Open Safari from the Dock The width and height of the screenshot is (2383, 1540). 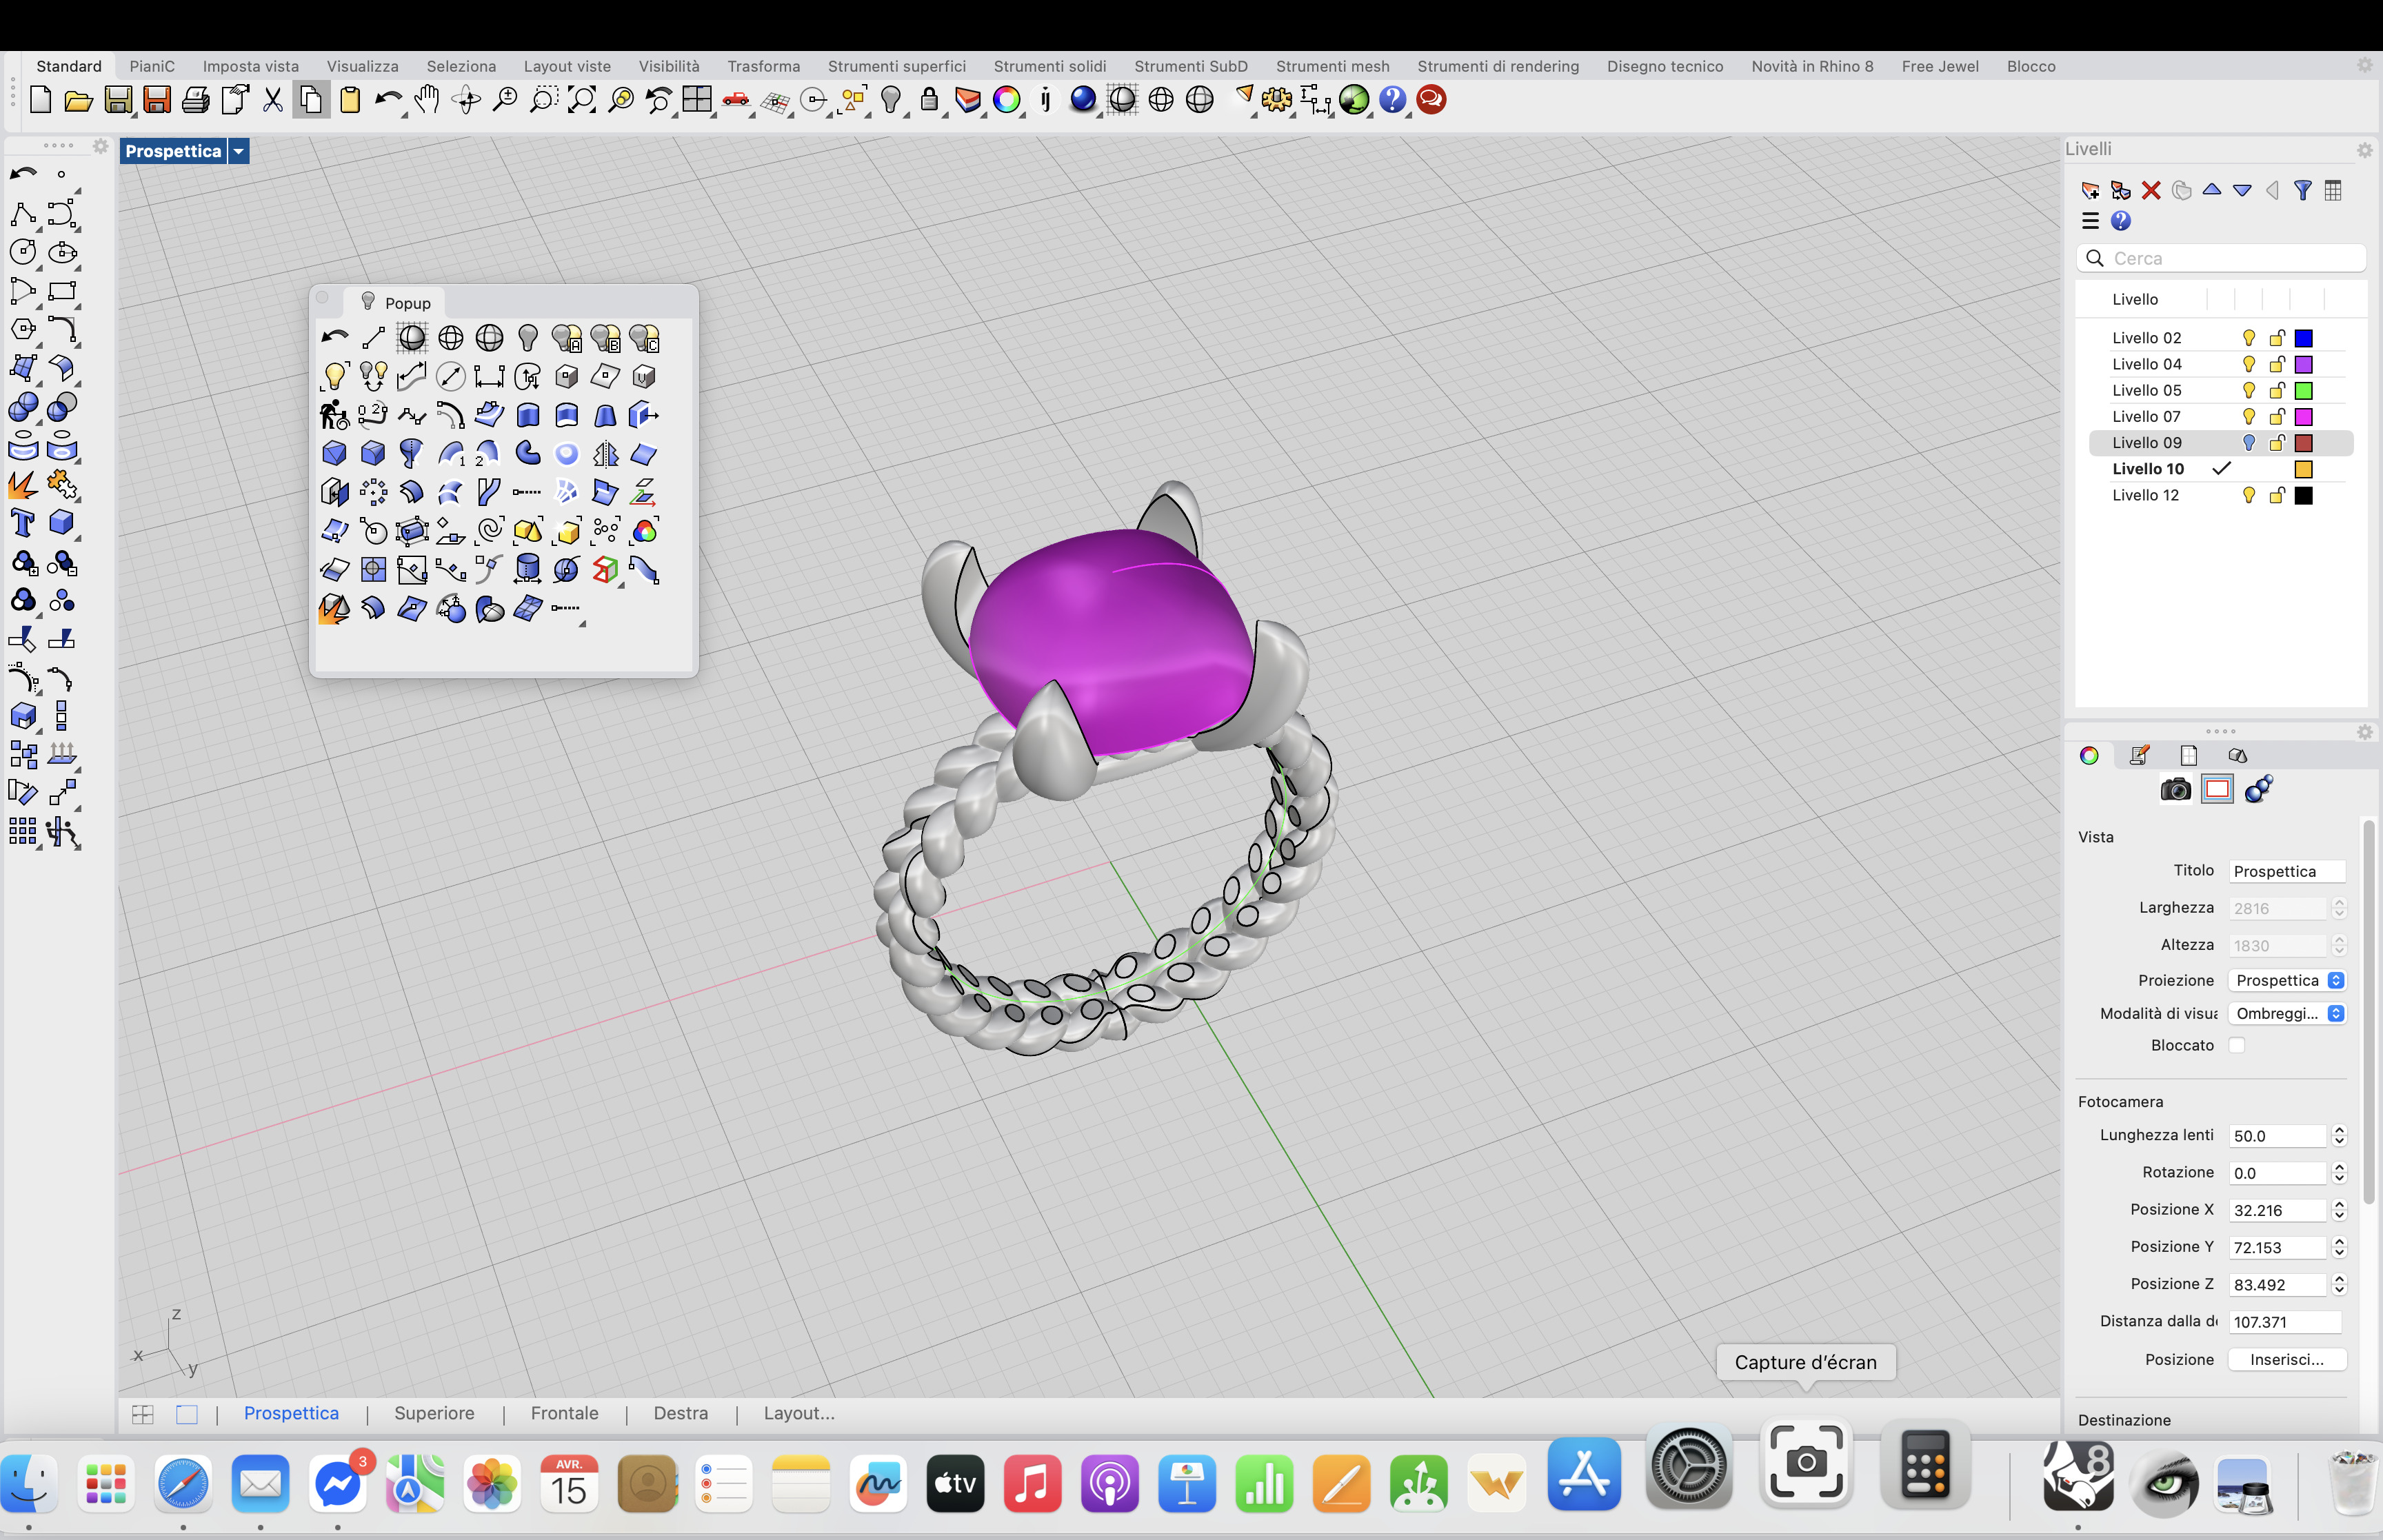pyautogui.click(x=183, y=1484)
